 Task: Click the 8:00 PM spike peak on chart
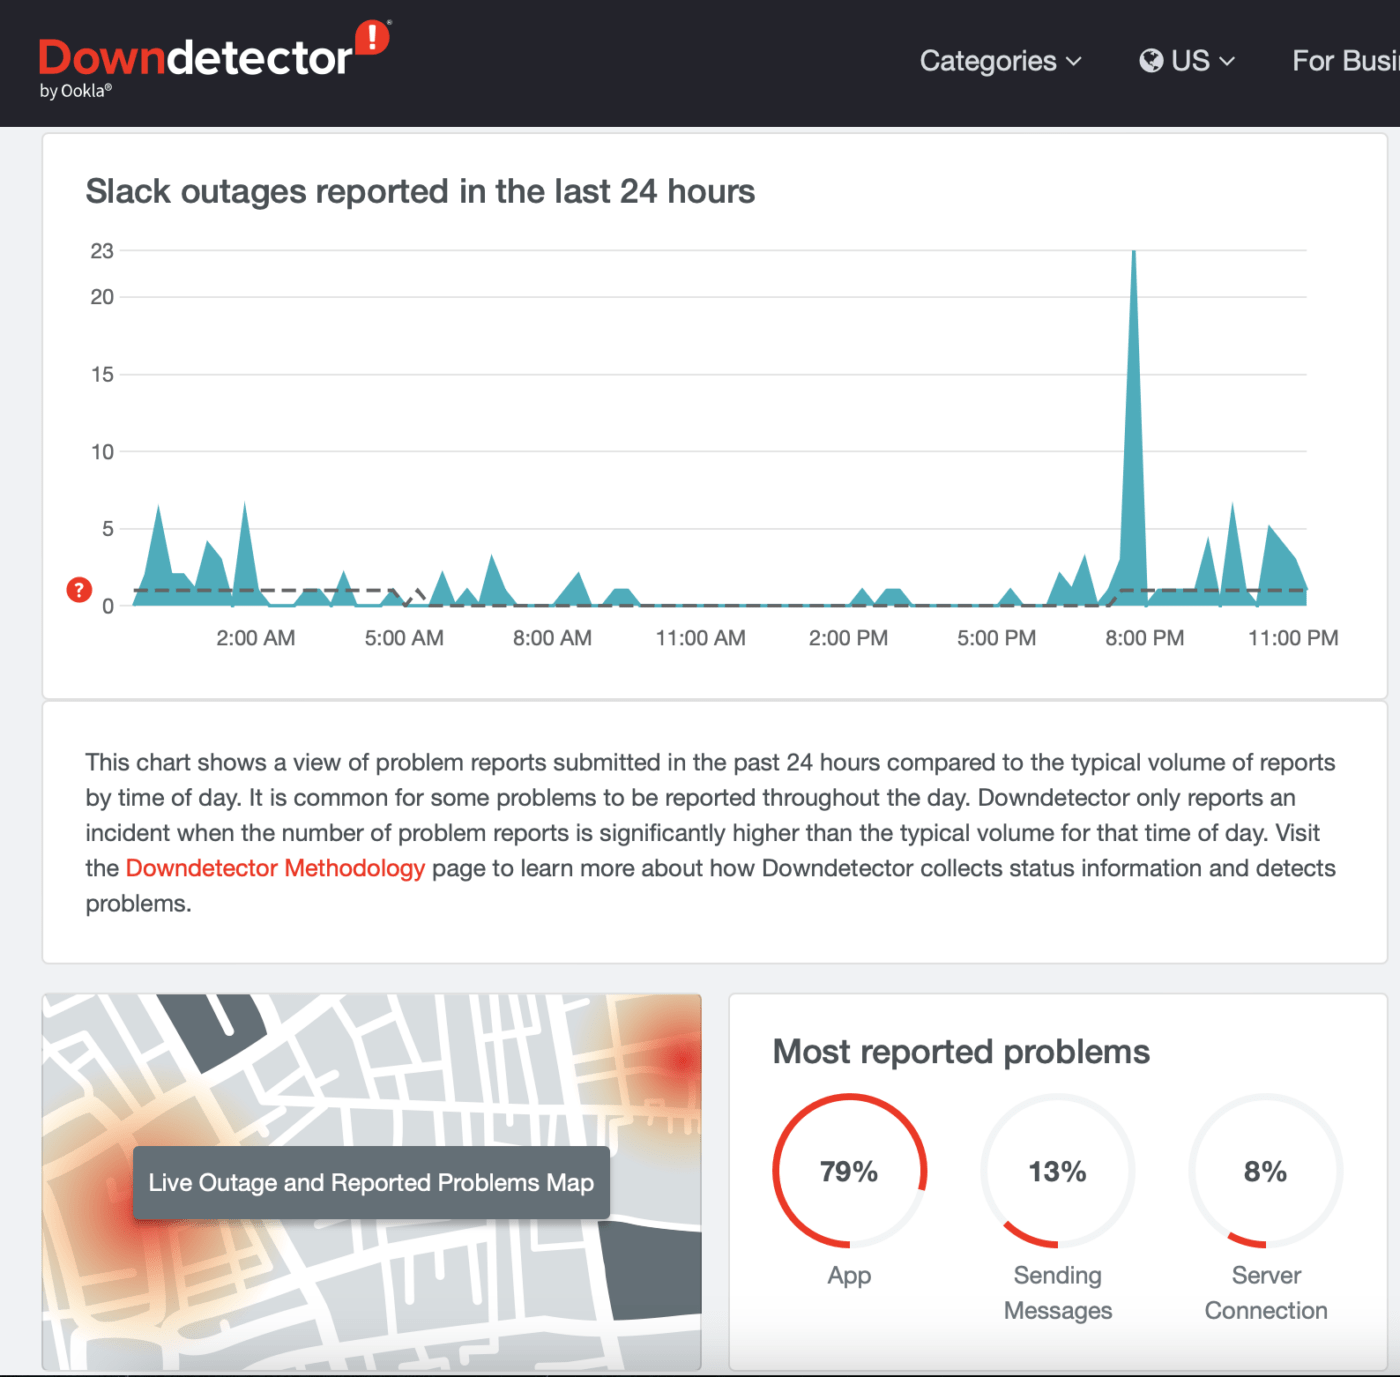pyautogui.click(x=1133, y=253)
